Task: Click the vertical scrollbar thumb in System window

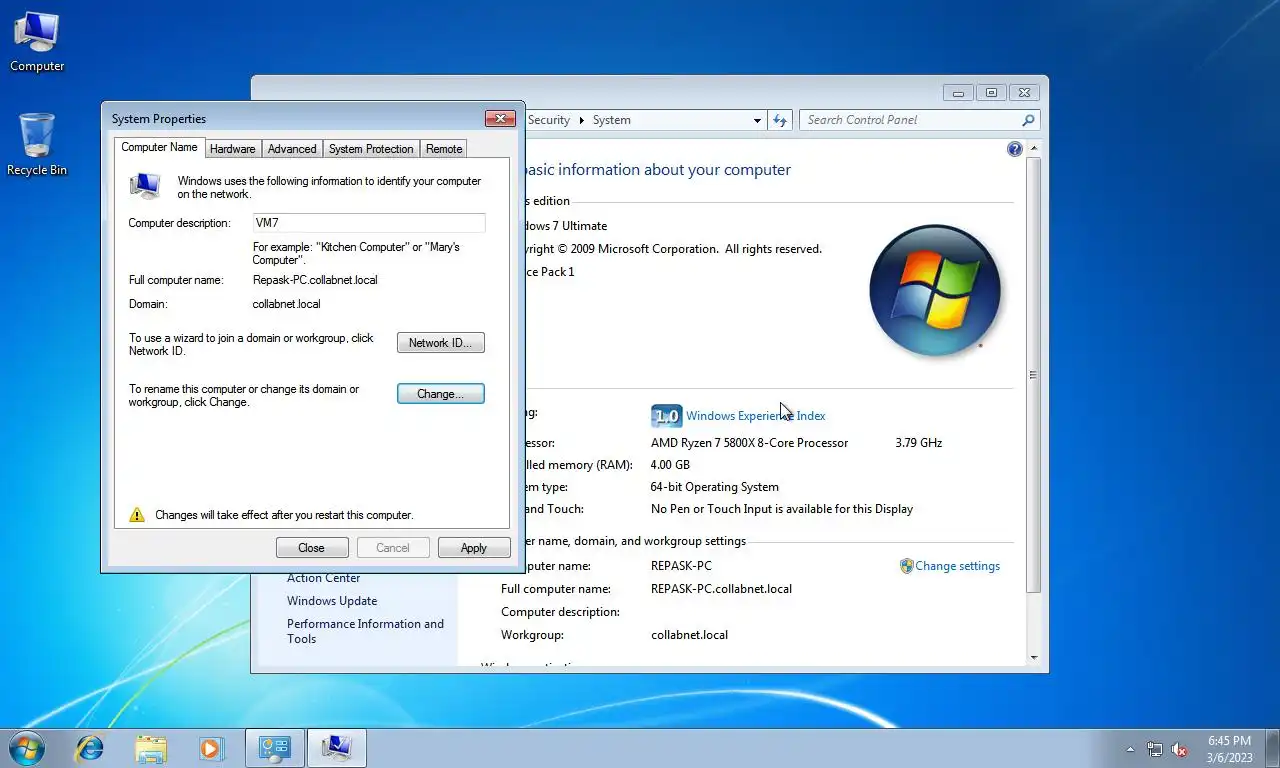Action: (x=1033, y=375)
